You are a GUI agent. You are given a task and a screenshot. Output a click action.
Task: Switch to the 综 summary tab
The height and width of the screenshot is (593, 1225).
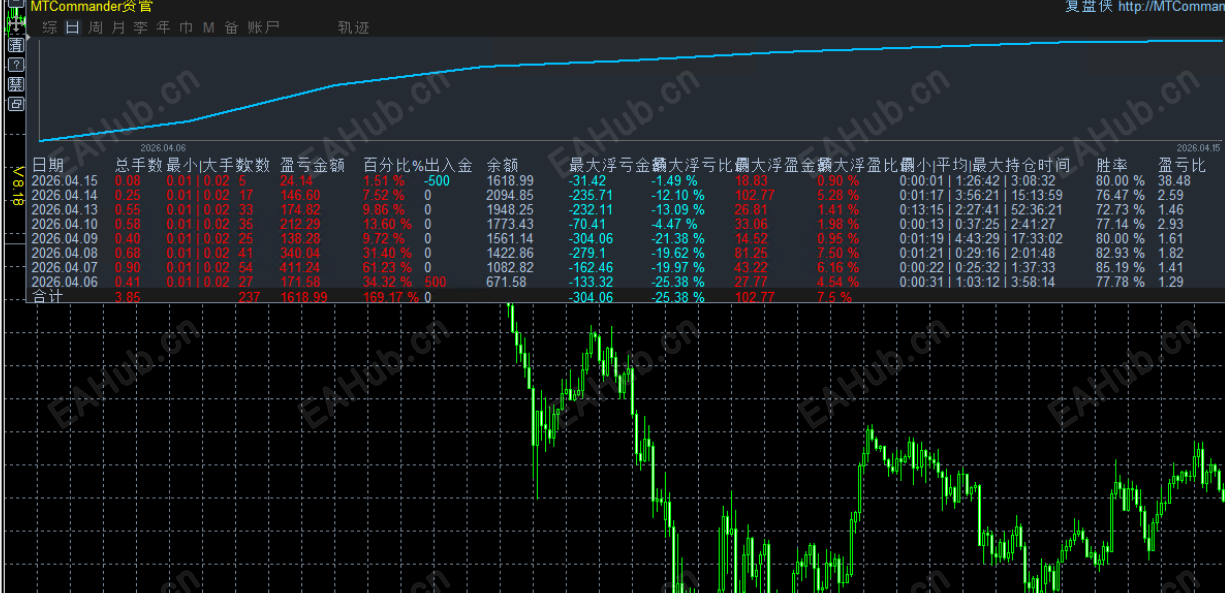pos(50,28)
